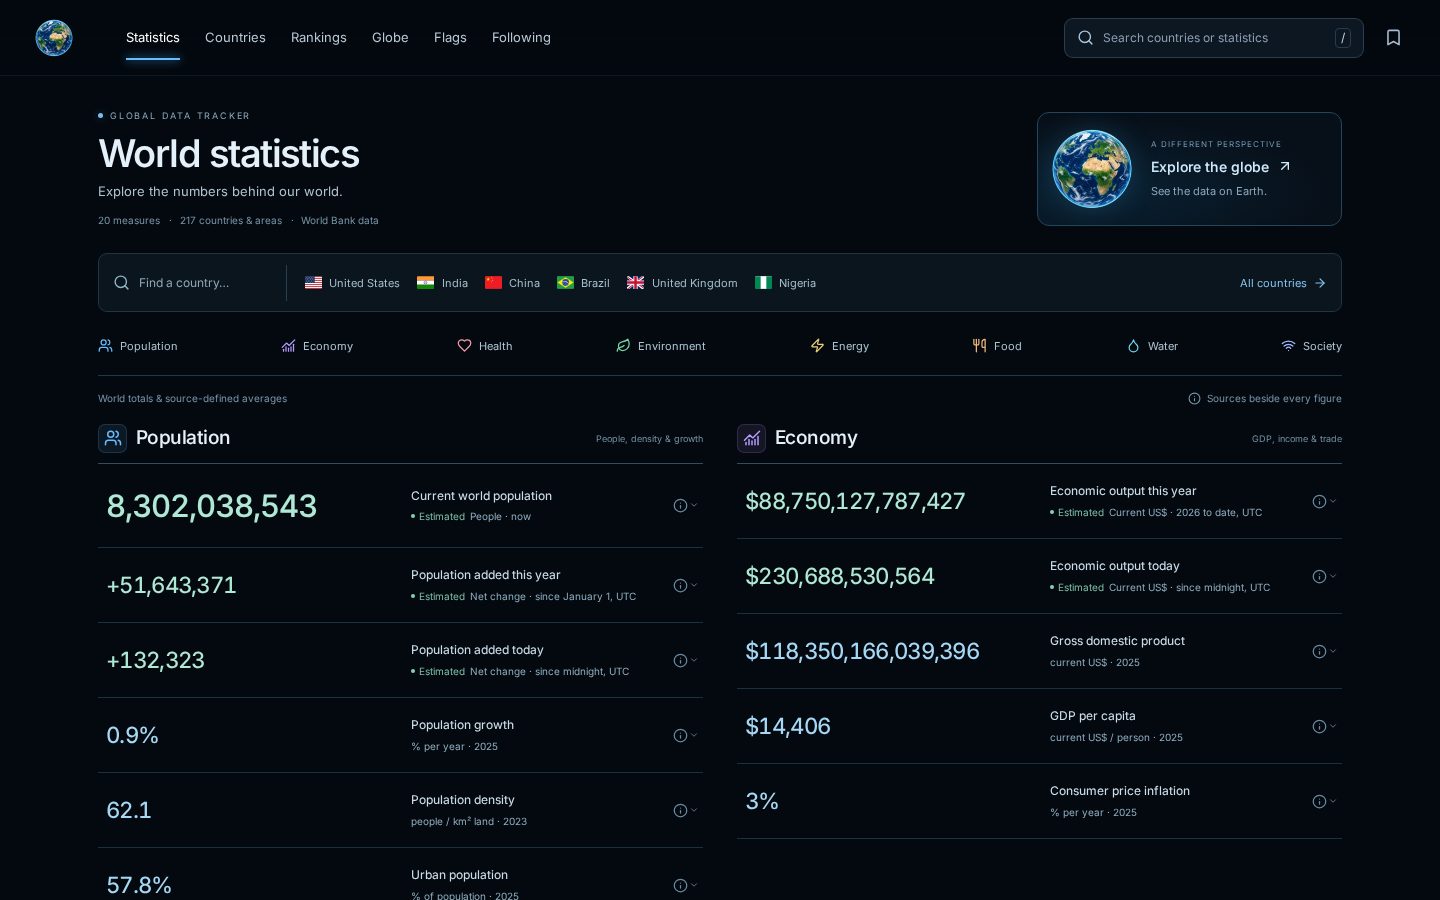Image resolution: width=1440 pixels, height=900 pixels.
Task: Expand details for Economic output today
Action: (x=1324, y=577)
